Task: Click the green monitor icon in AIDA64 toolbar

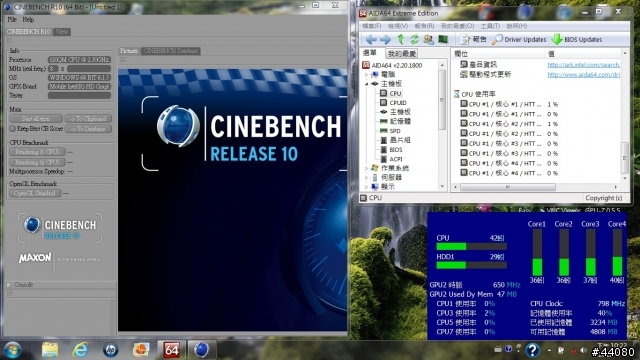Action: click(x=443, y=39)
